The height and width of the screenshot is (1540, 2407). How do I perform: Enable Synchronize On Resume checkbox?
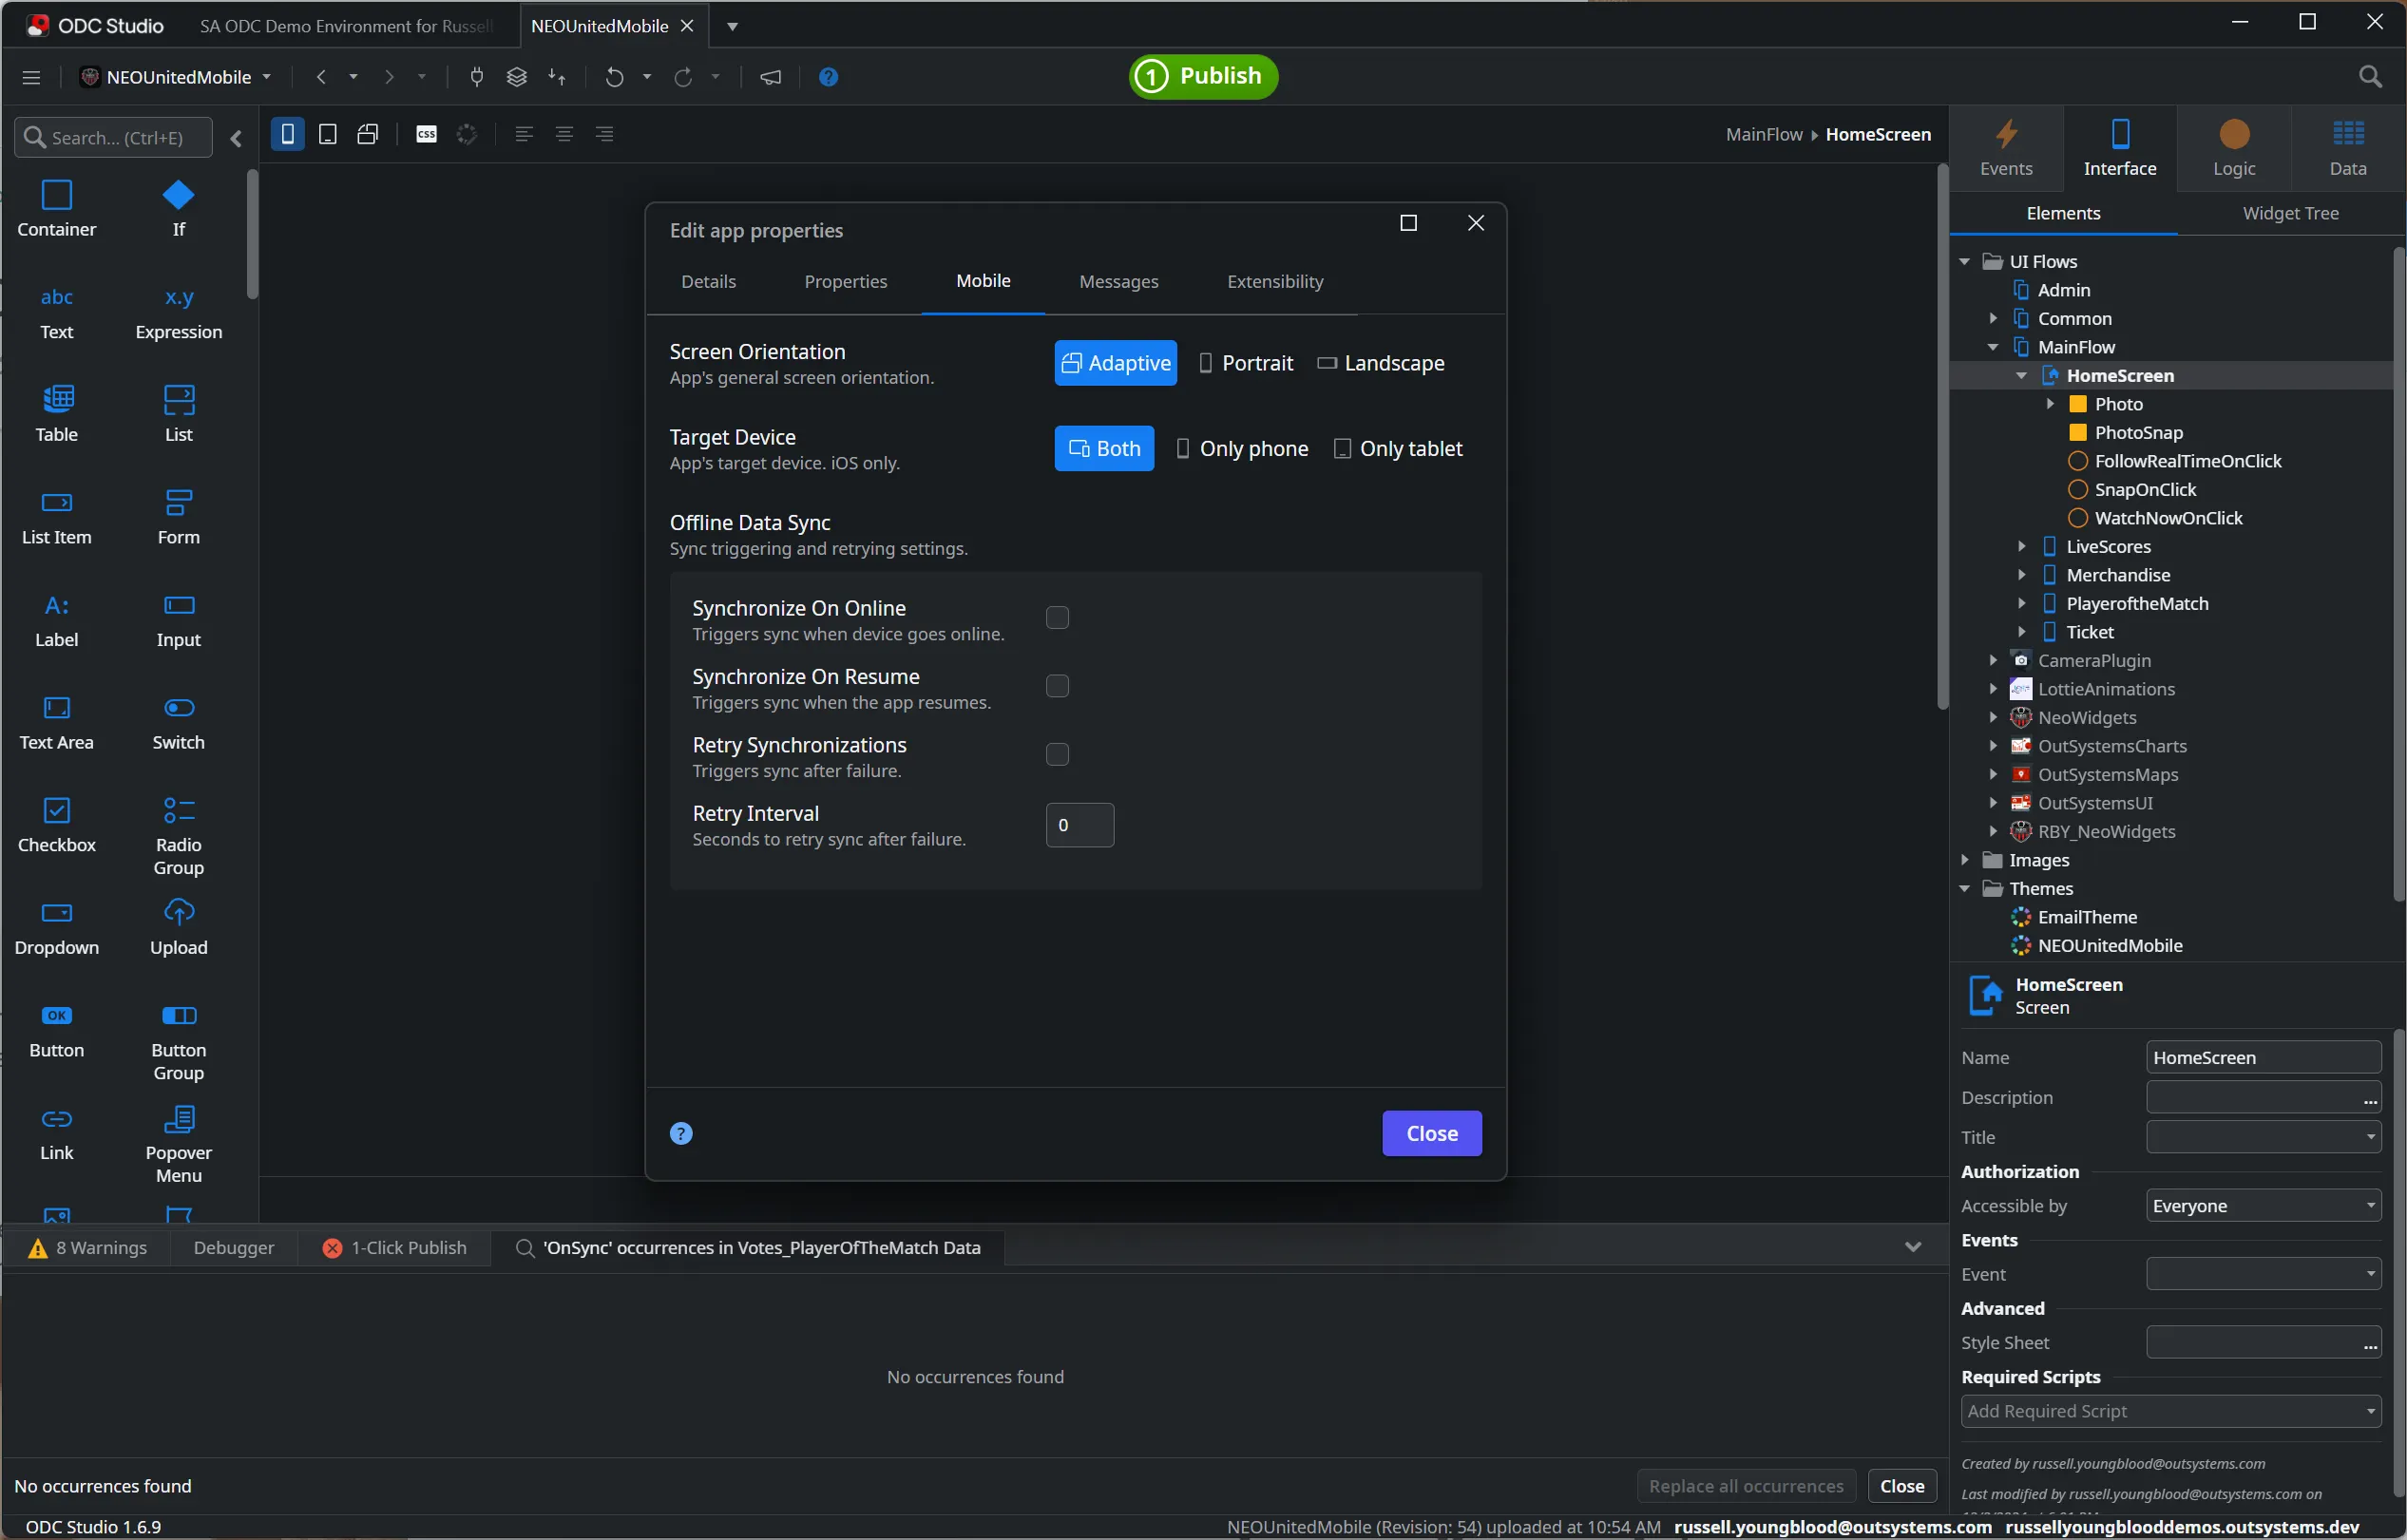(x=1057, y=686)
